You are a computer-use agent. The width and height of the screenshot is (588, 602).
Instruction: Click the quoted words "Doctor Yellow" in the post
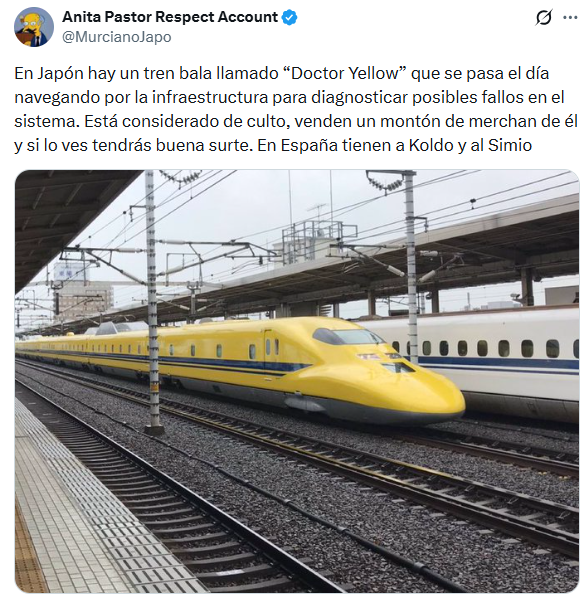pos(346,73)
